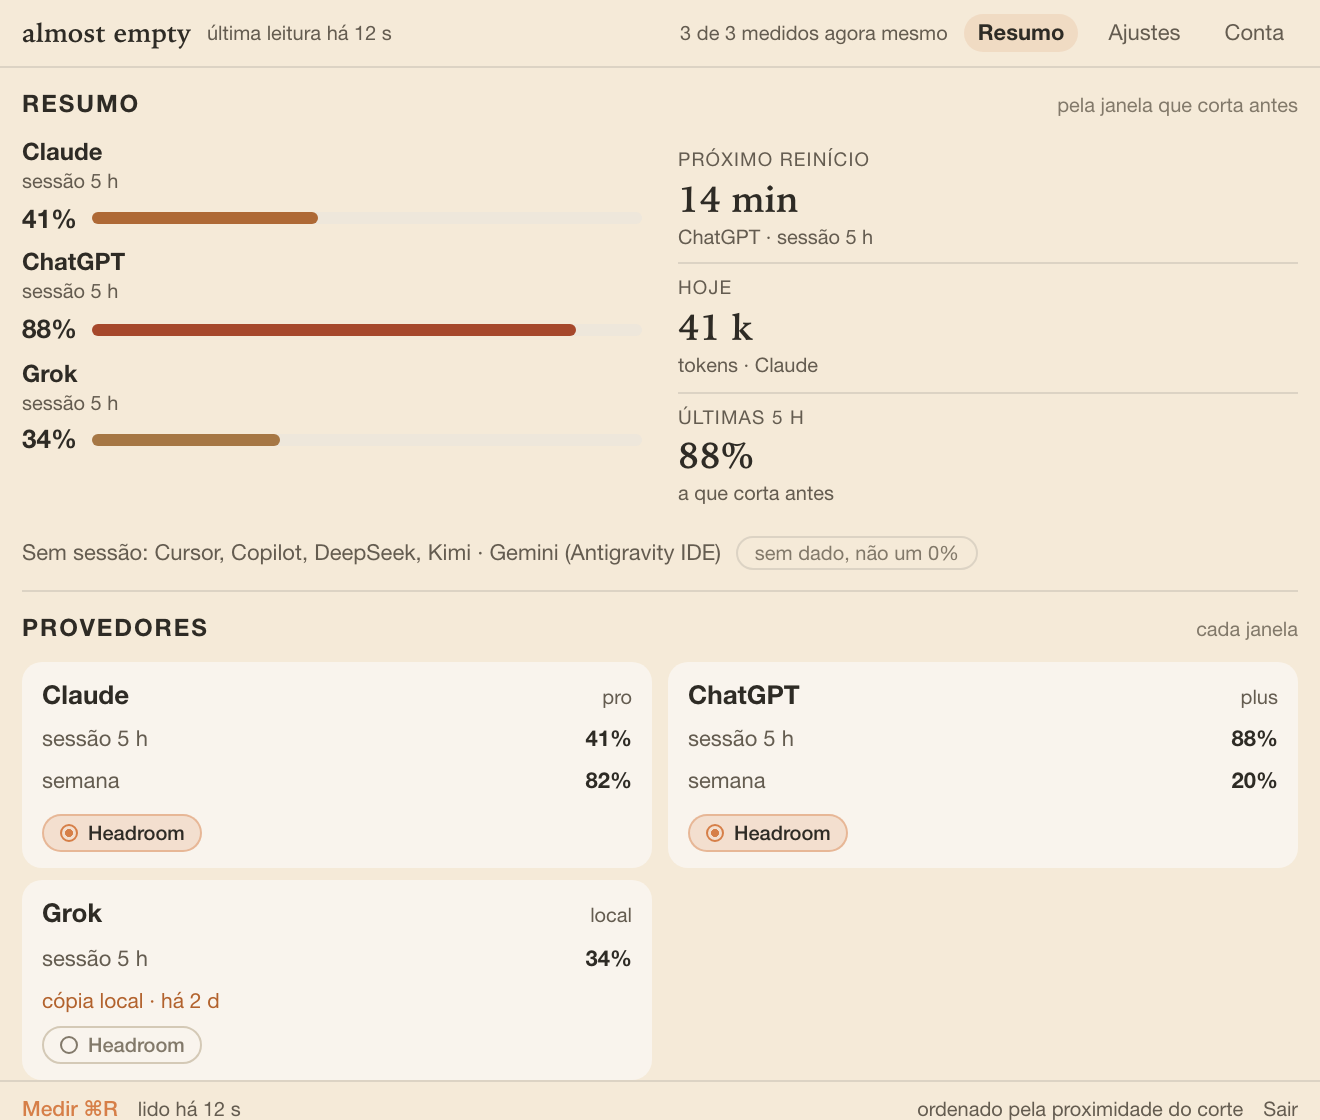Click the 'local' label on Grok card
This screenshot has height=1120, width=1320.
coord(611,916)
